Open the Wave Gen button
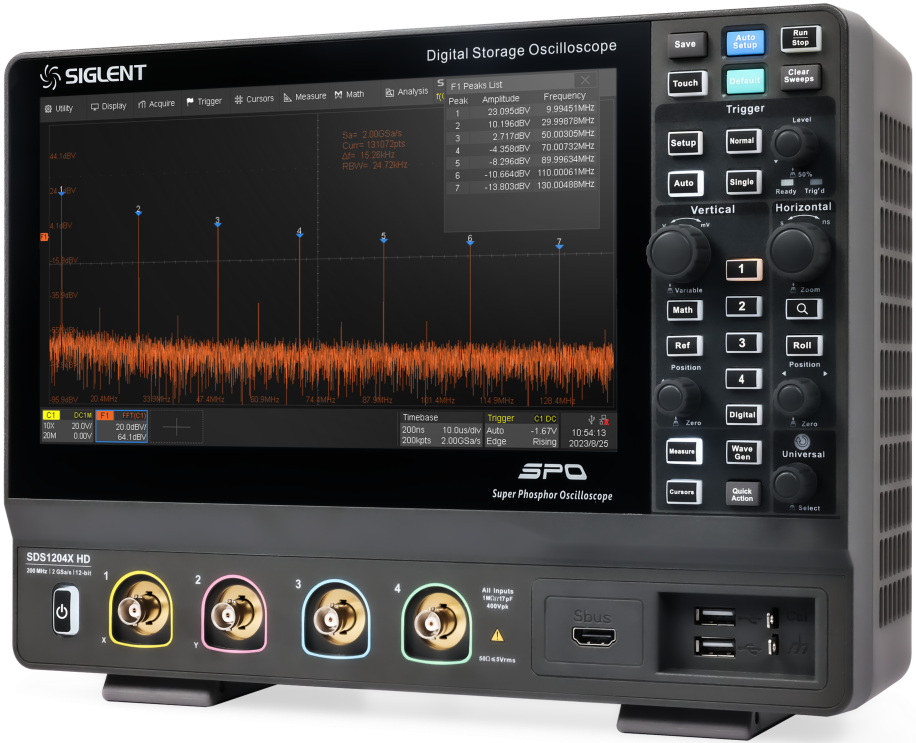Screen dimensions: 916x743 coord(743,453)
